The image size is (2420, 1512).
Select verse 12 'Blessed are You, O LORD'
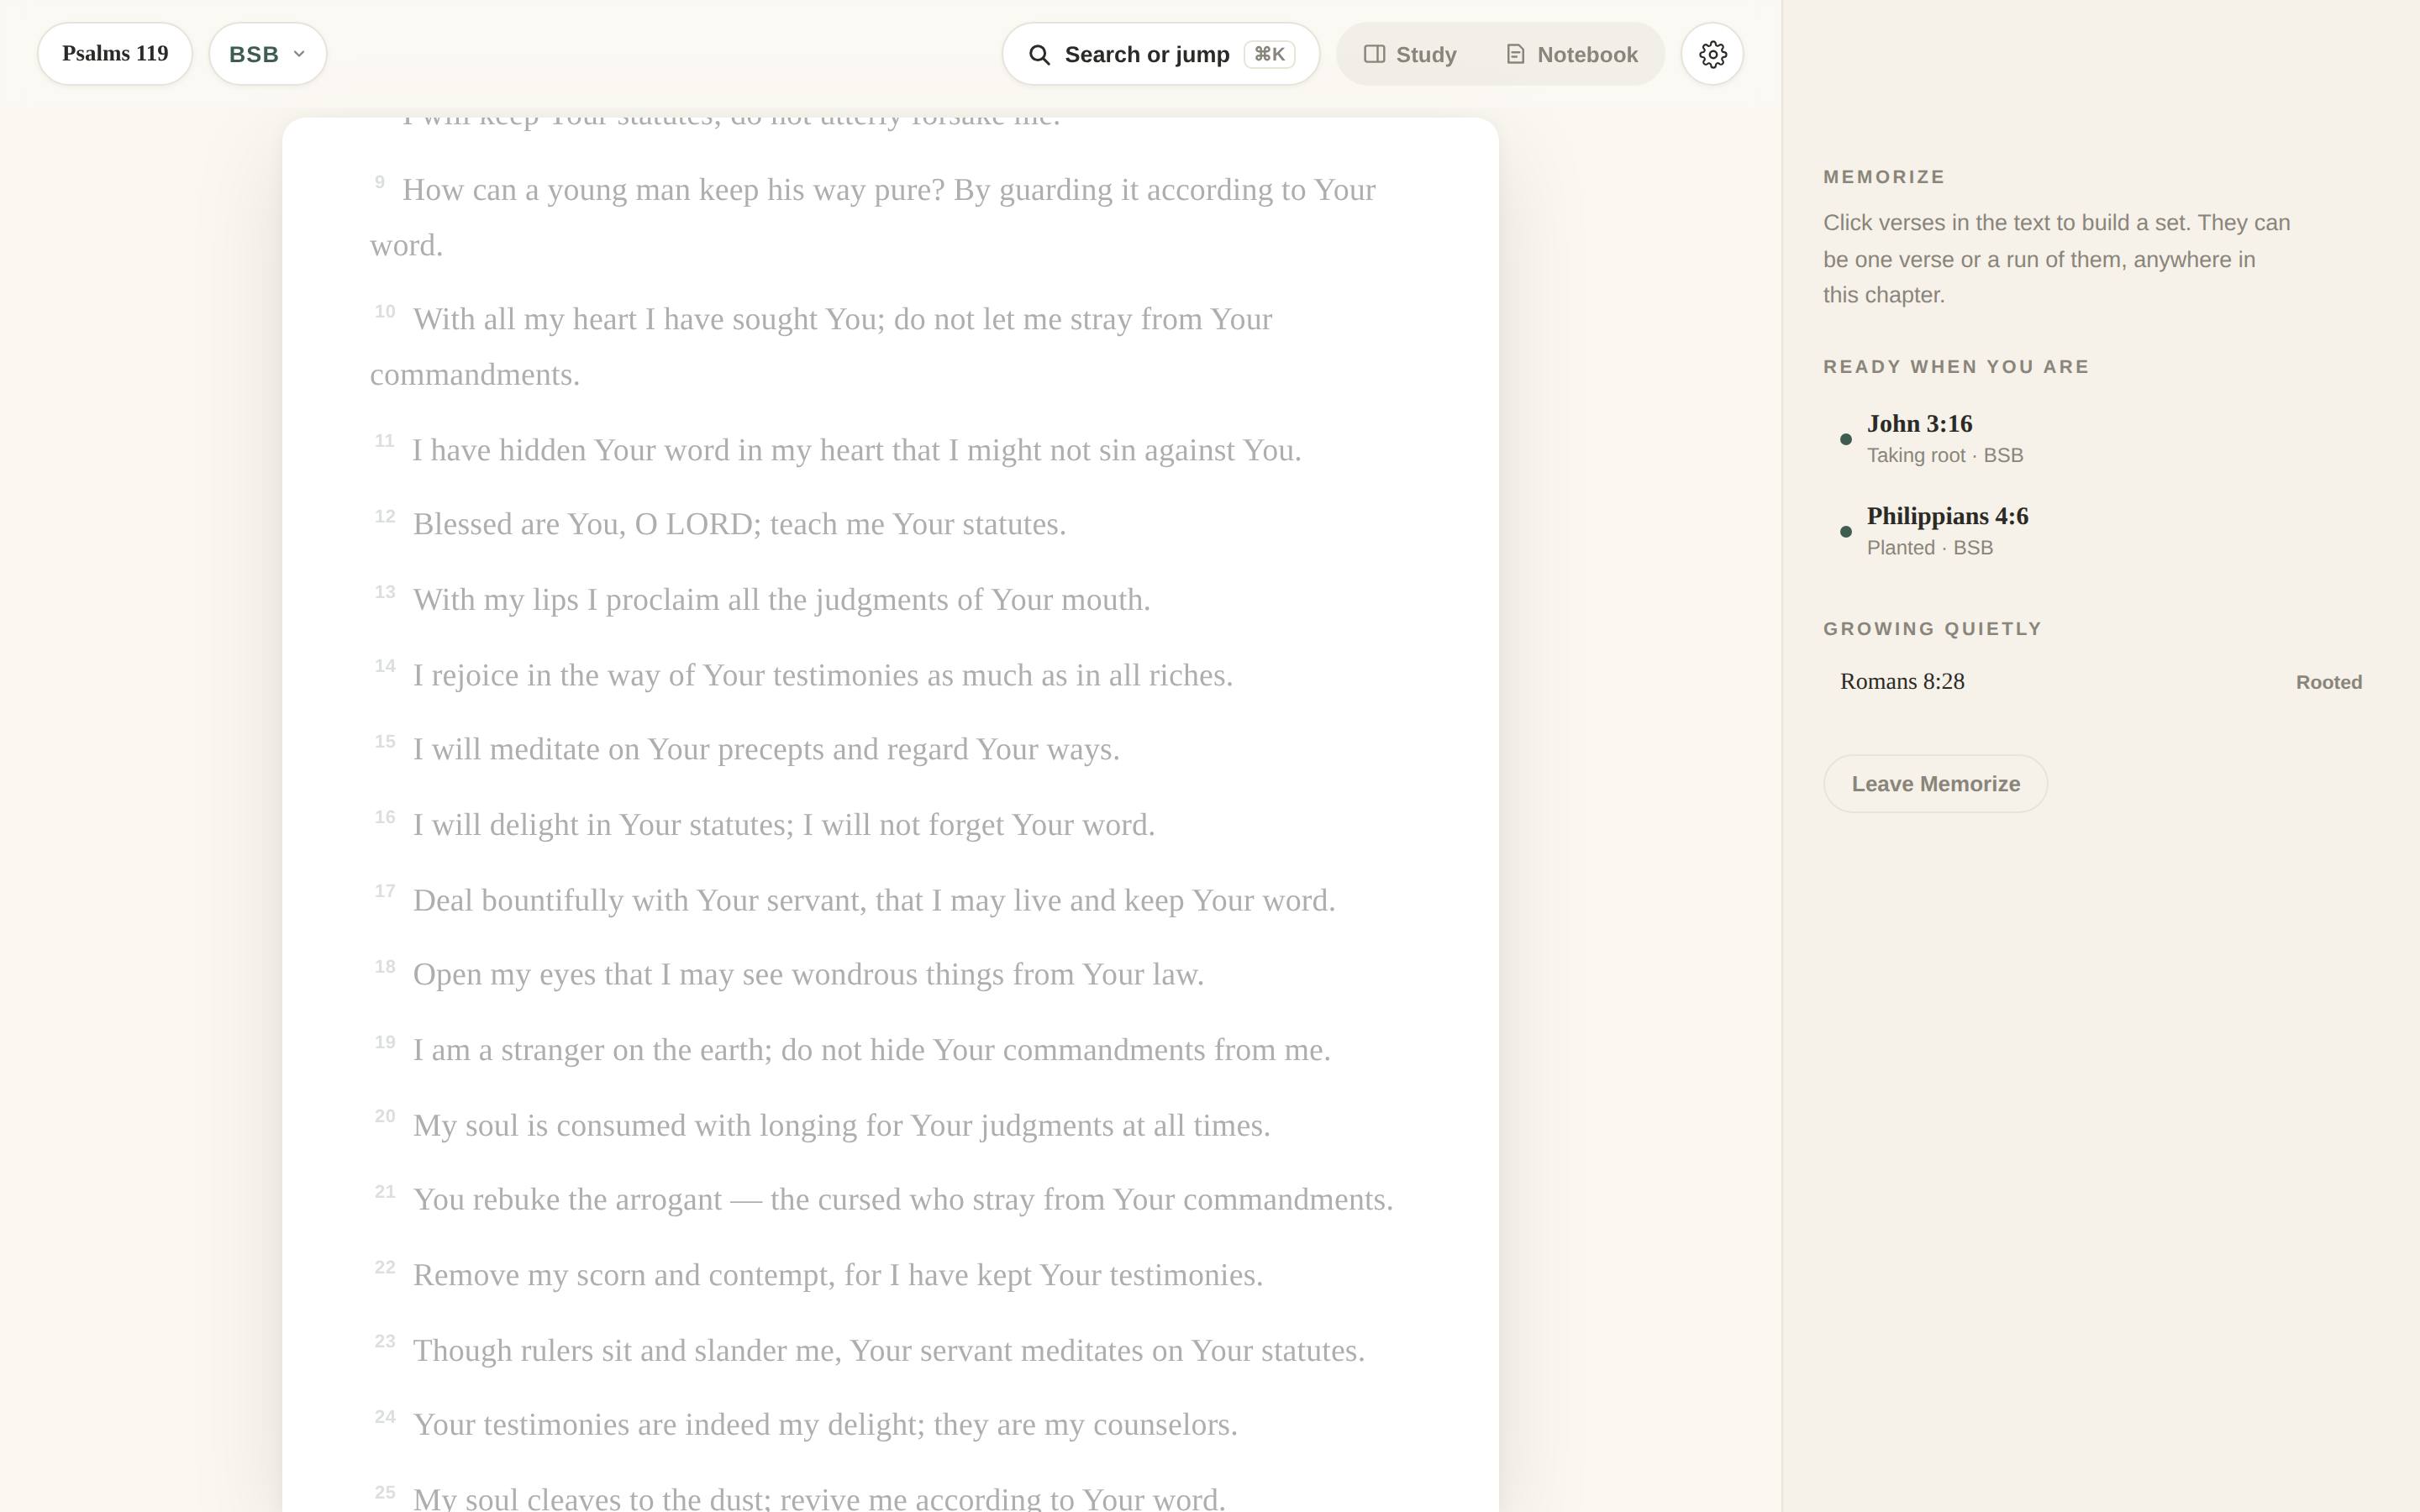click(718, 524)
